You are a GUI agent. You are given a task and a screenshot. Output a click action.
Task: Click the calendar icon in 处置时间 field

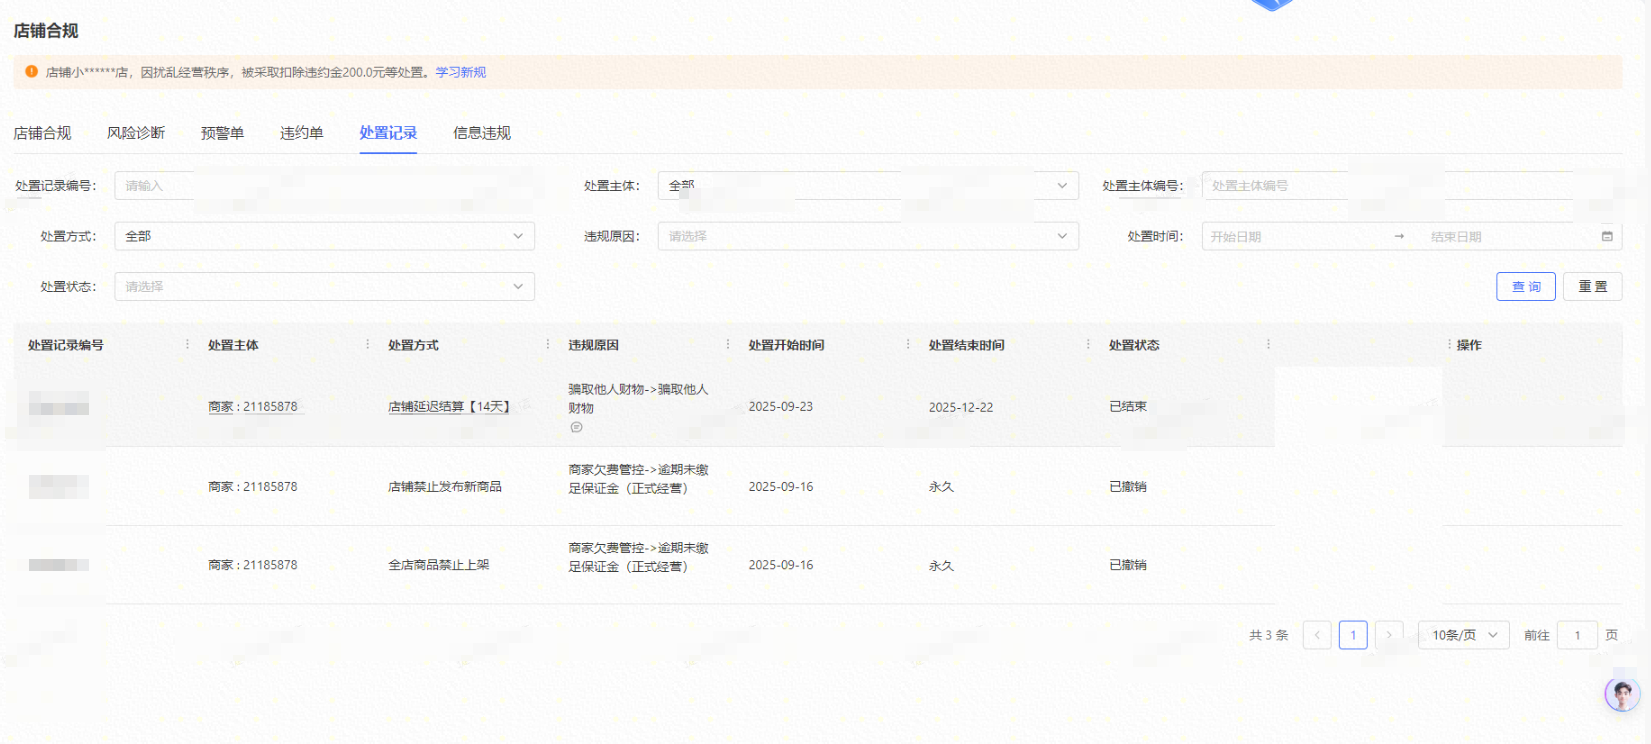click(1607, 237)
